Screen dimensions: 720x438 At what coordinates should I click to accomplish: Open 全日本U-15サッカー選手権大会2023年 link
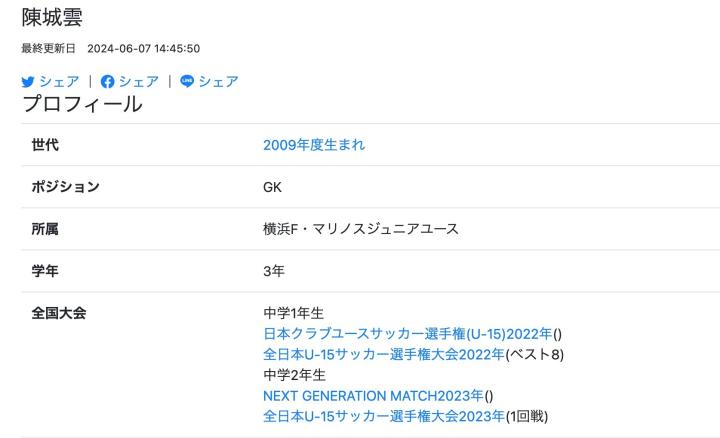click(384, 417)
